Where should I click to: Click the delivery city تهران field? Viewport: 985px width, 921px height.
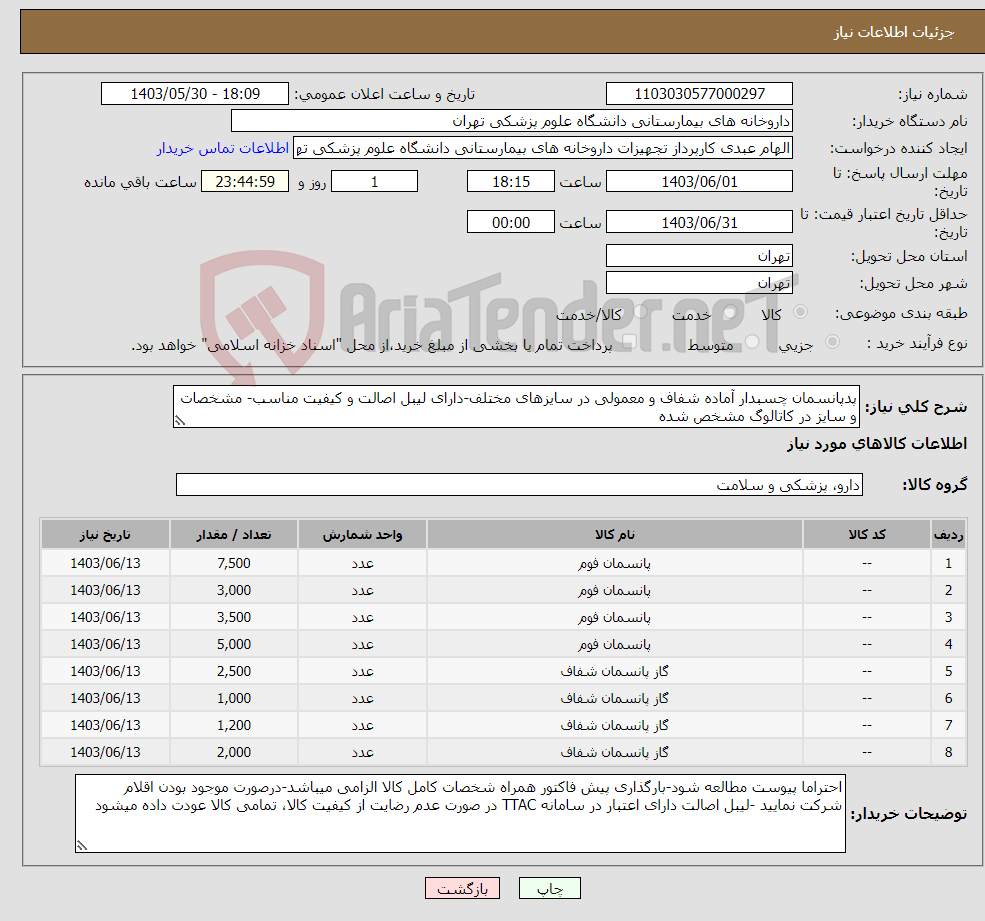pyautogui.click(x=699, y=283)
